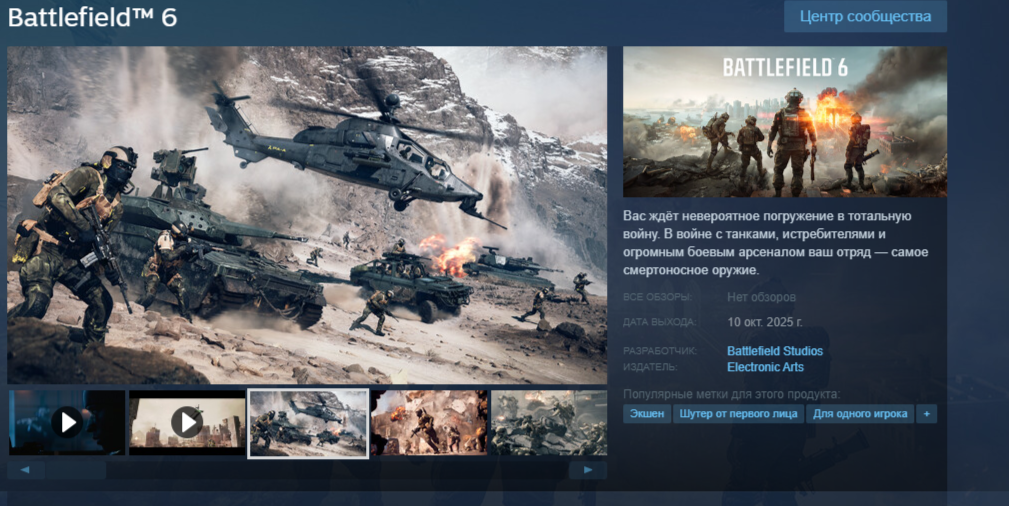Click the plus button to add tags

927,413
